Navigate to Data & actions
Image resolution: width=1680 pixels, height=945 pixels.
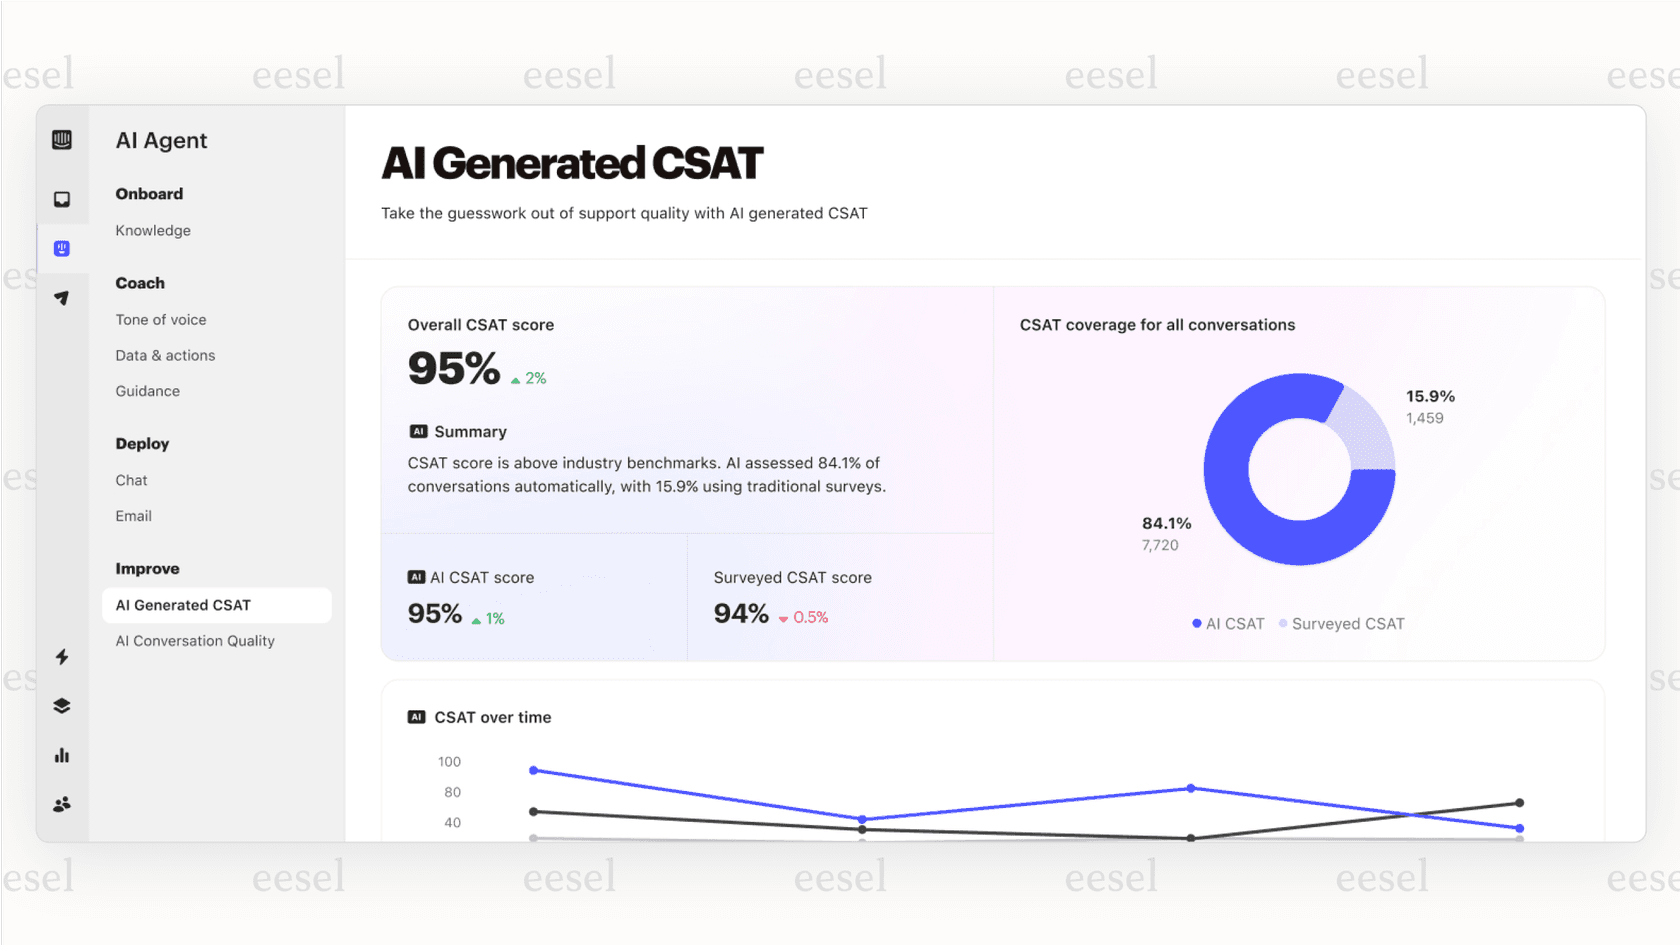point(165,355)
